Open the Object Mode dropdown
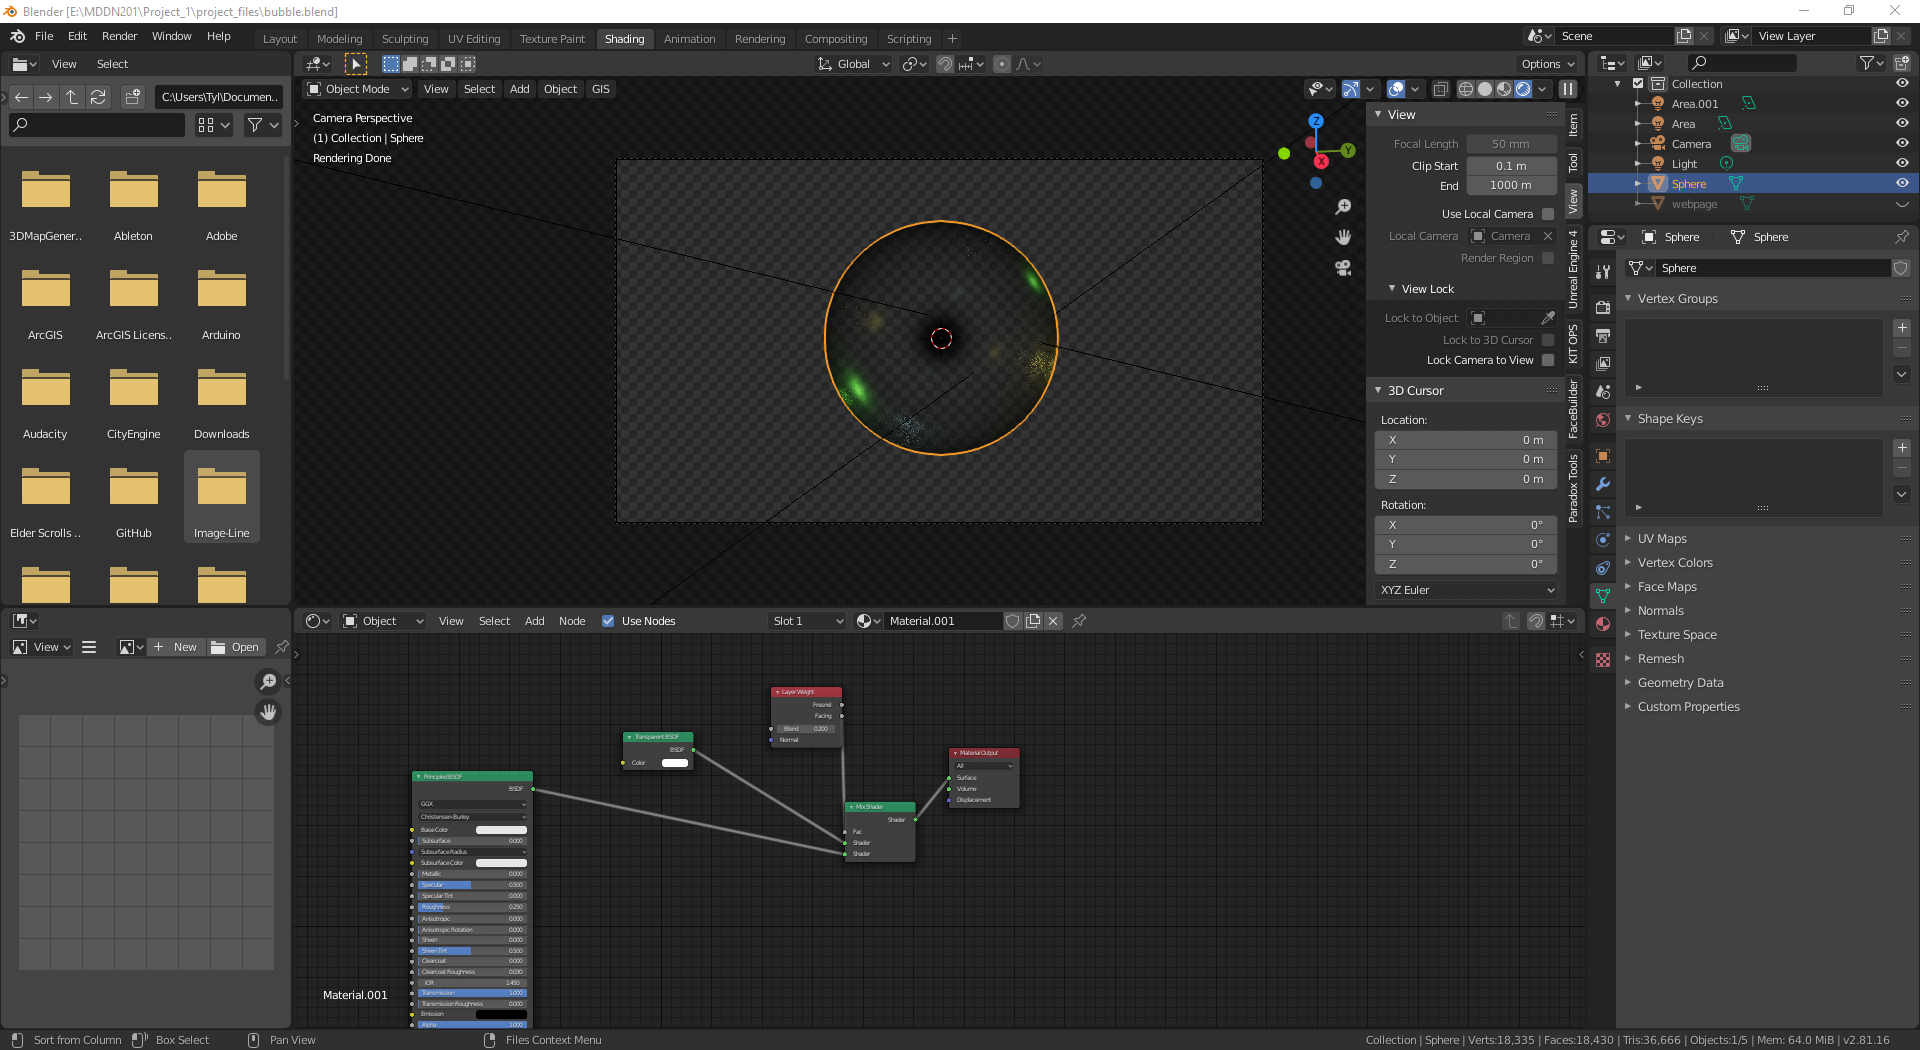 [x=358, y=89]
